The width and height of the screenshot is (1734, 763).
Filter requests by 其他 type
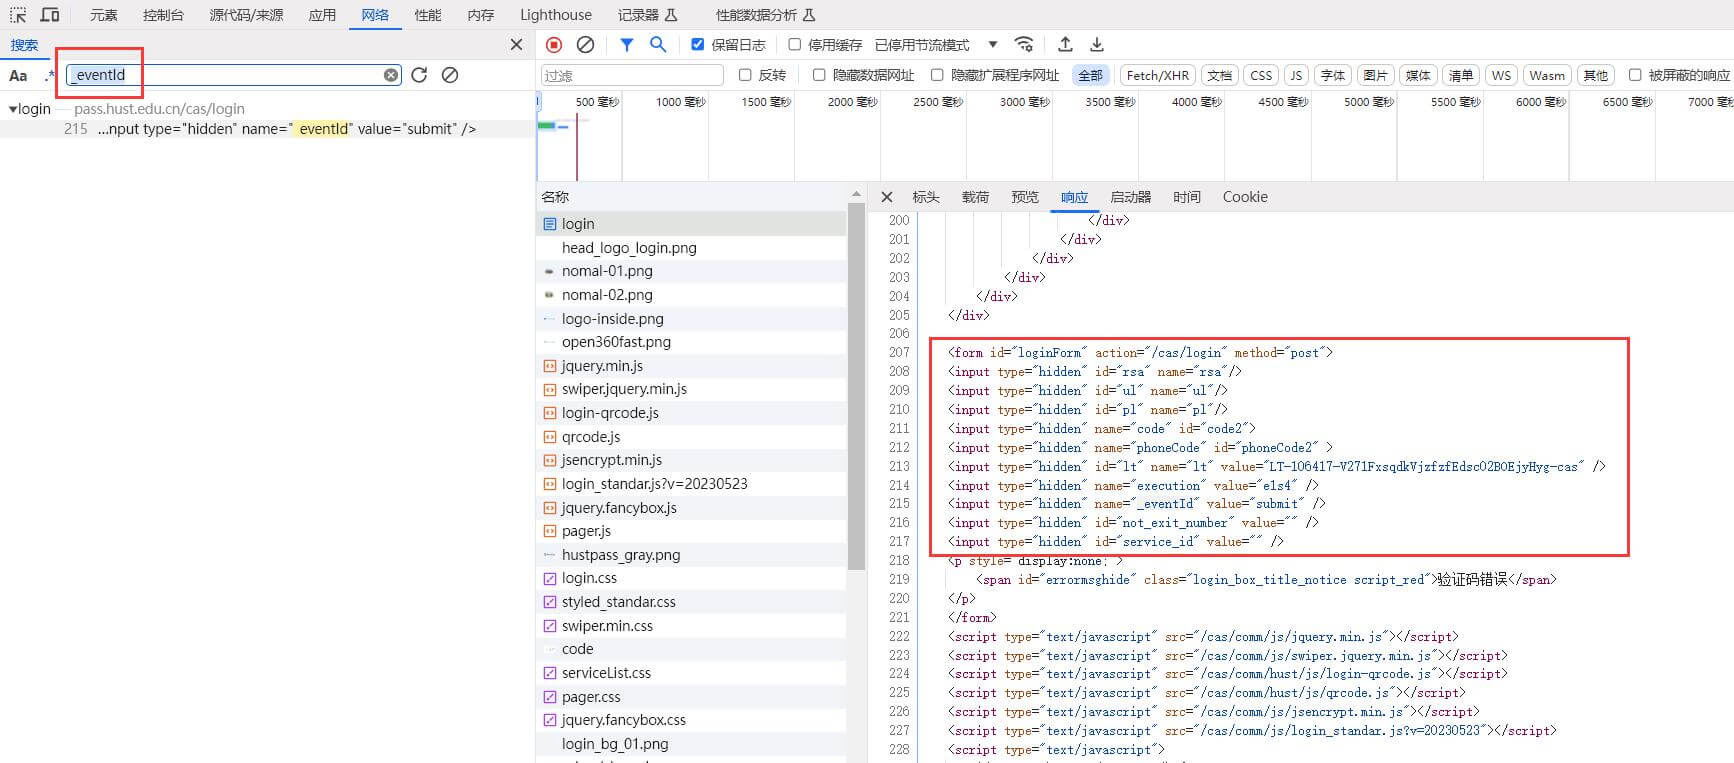click(x=1596, y=75)
